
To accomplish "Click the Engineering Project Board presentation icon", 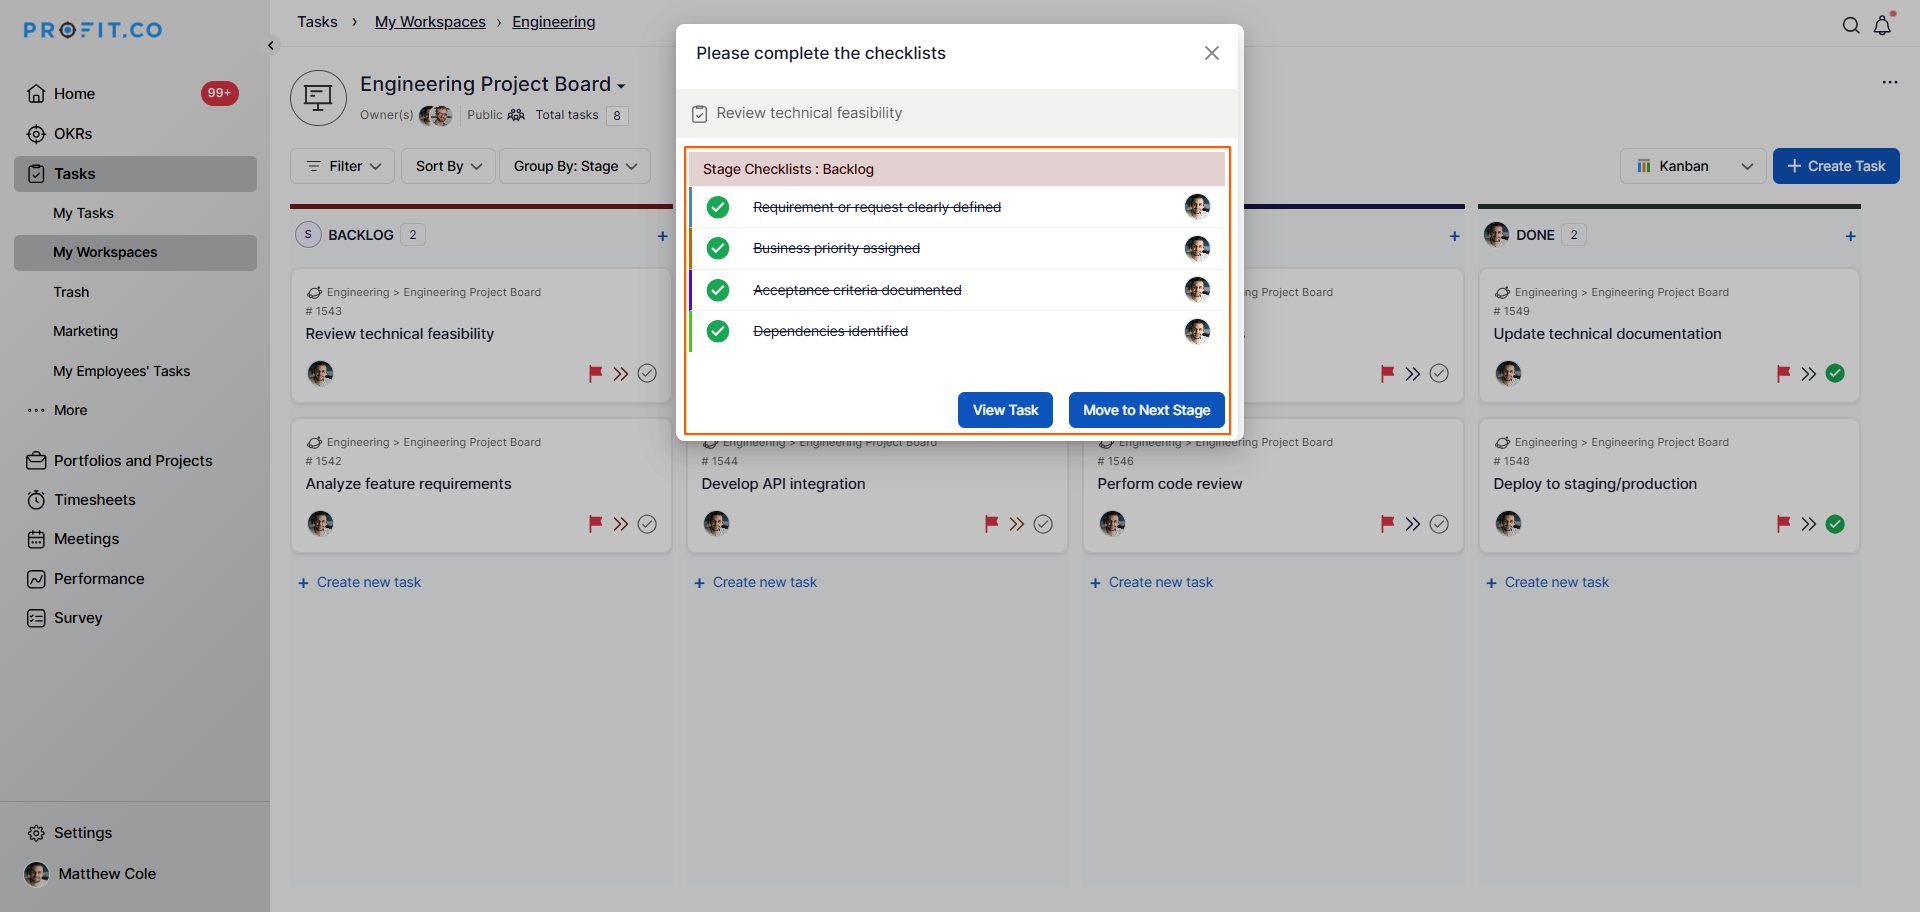I will [318, 98].
